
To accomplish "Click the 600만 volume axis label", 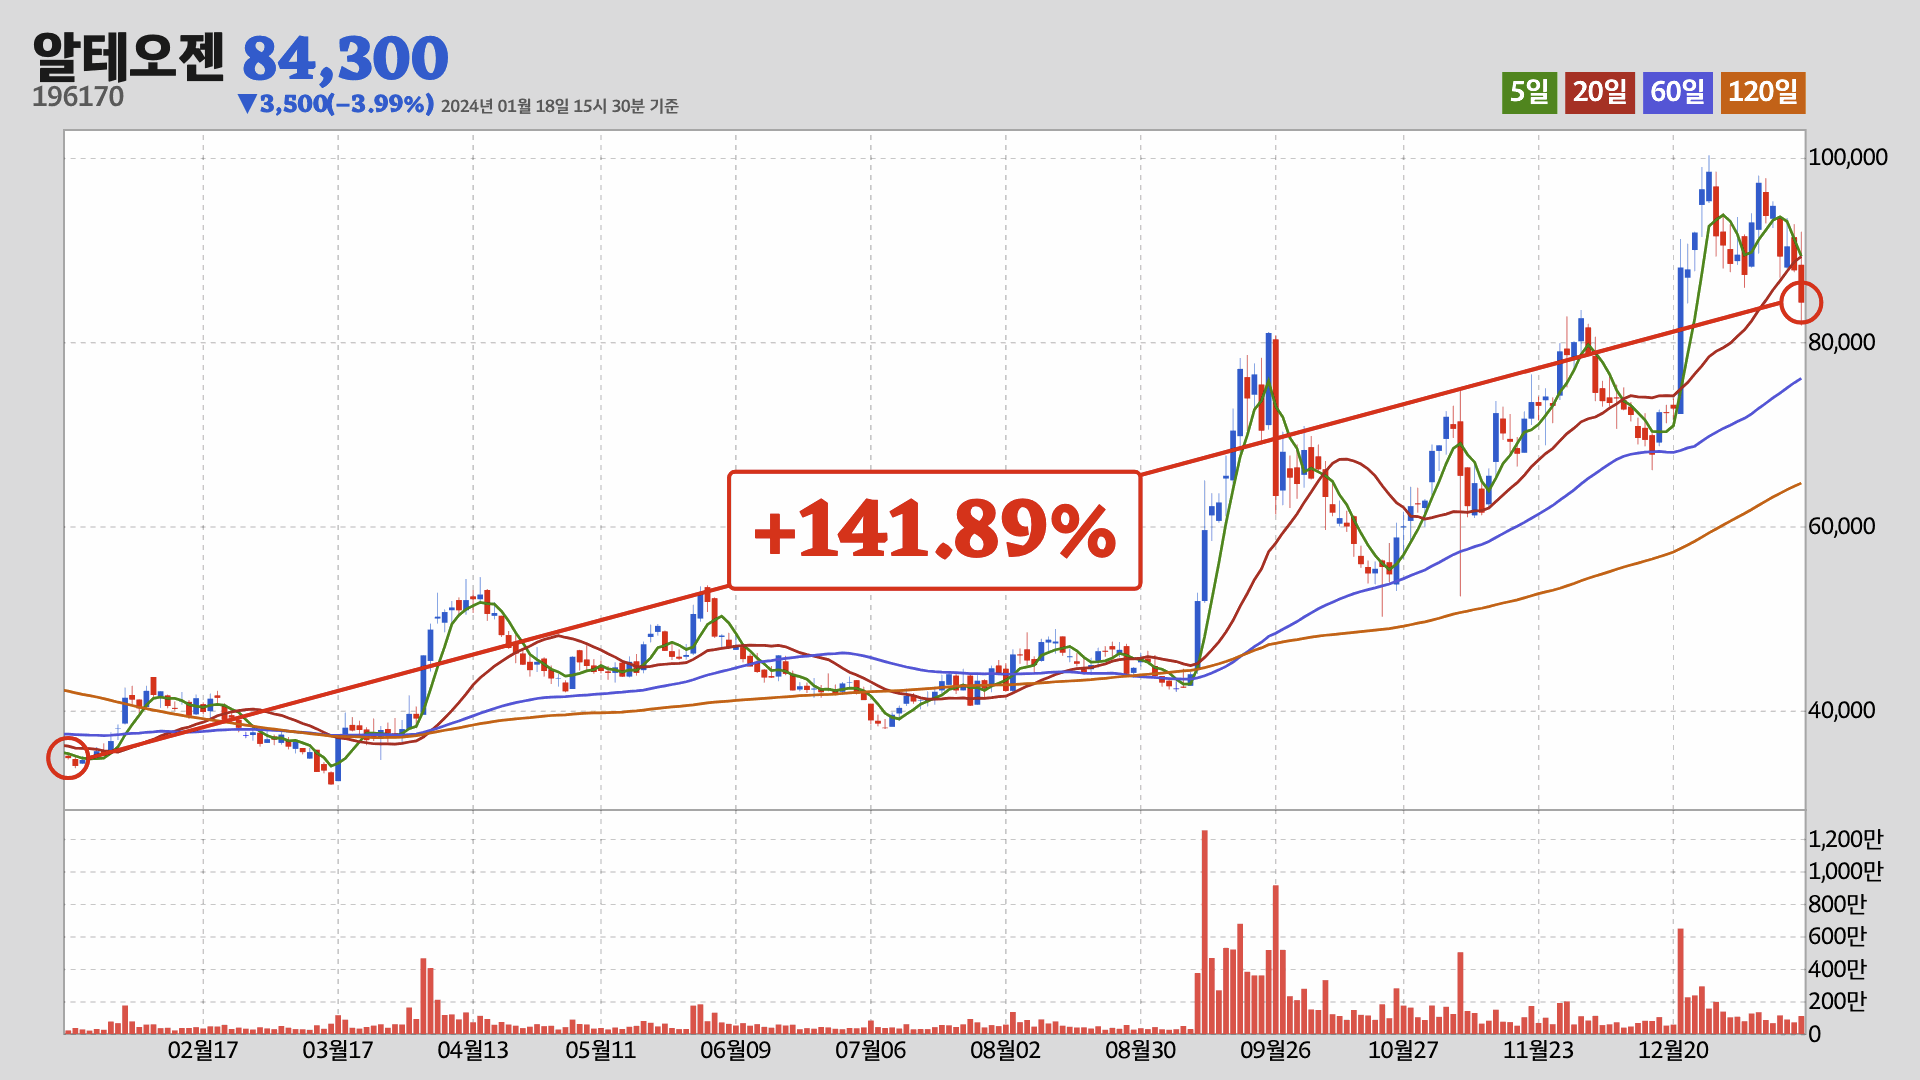I will (x=1838, y=936).
